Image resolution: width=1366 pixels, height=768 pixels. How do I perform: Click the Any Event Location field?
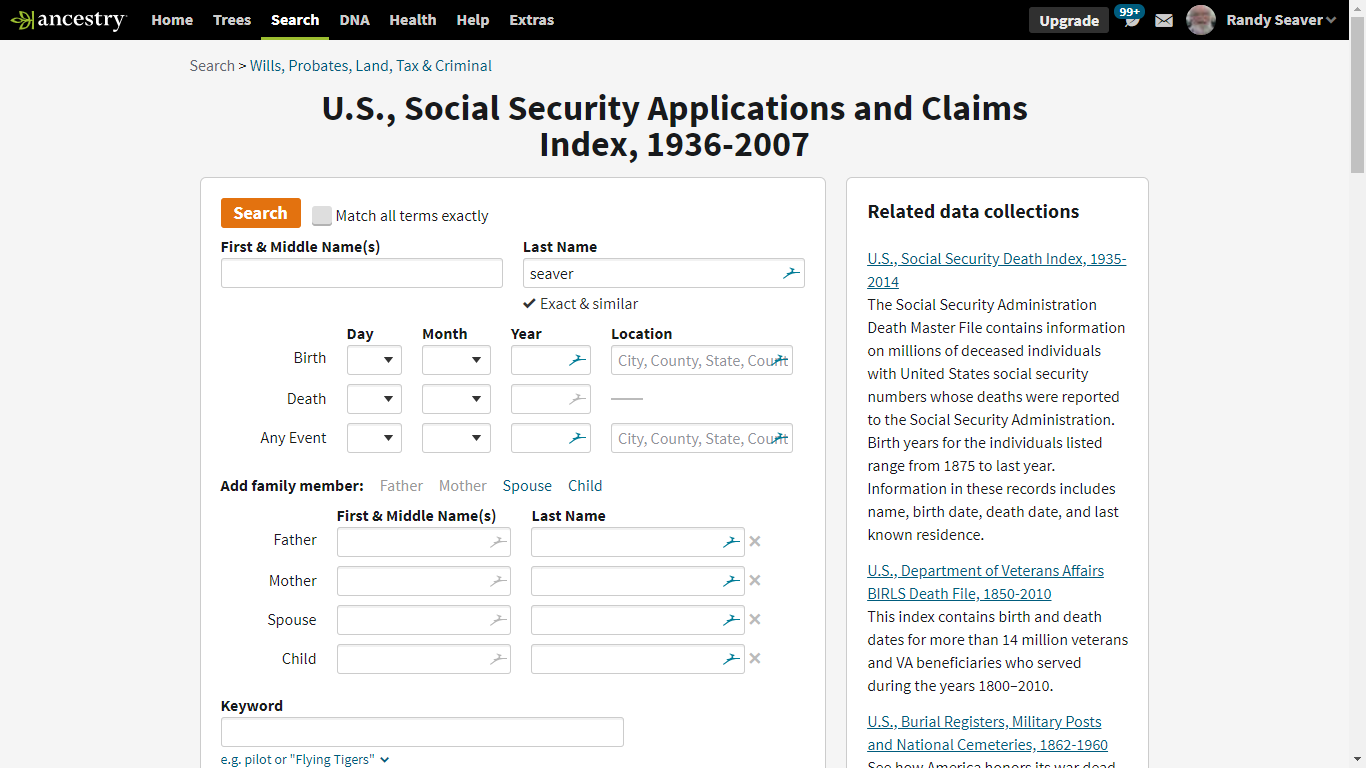pyautogui.click(x=702, y=438)
